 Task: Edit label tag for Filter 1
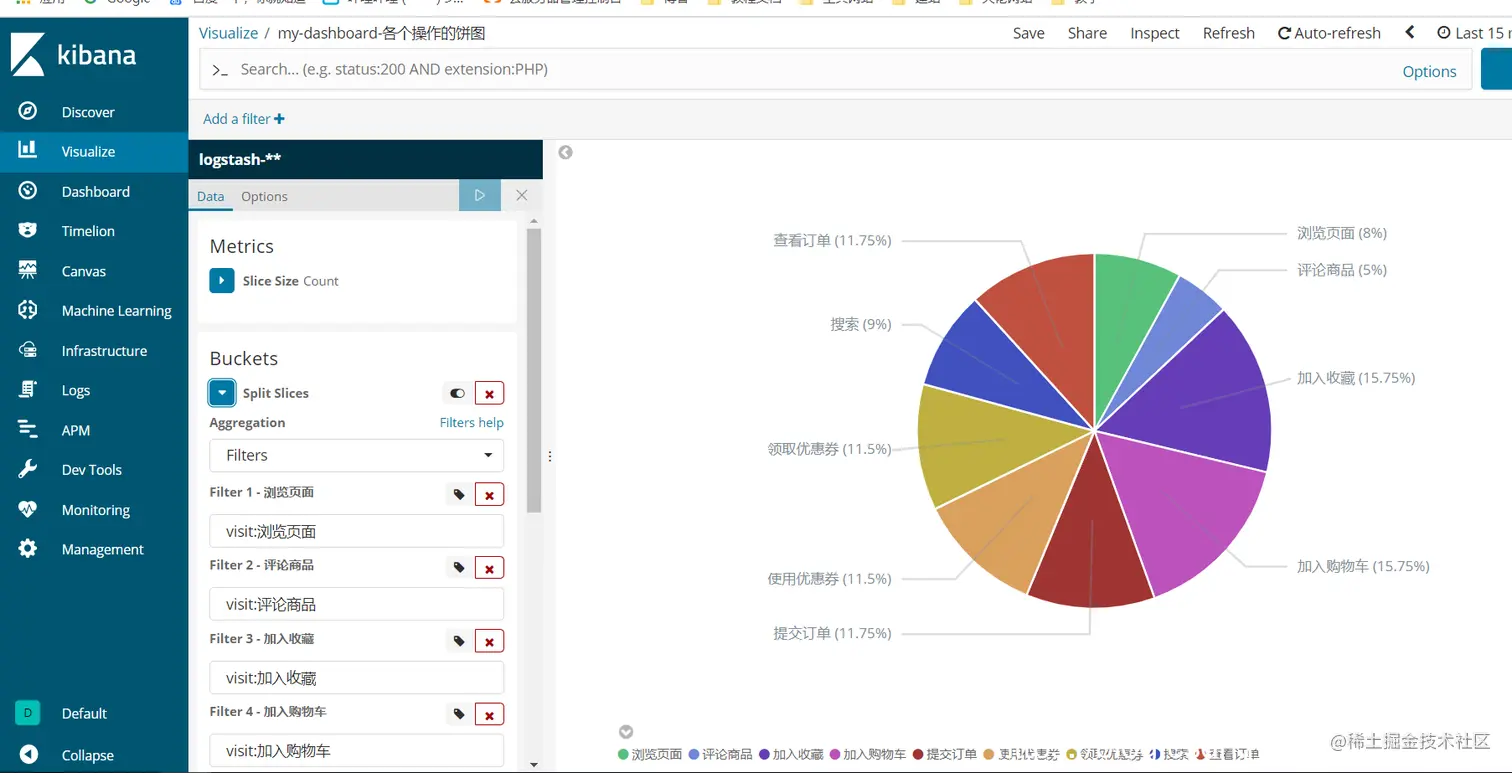tap(459, 494)
